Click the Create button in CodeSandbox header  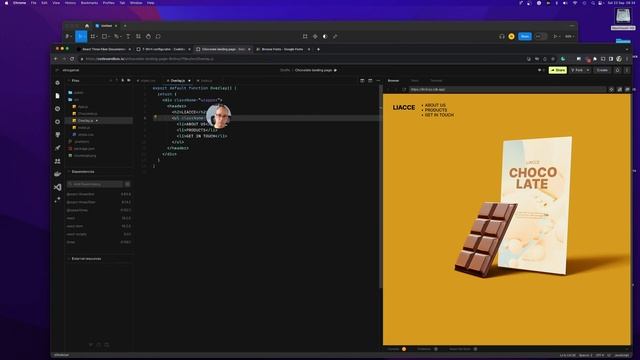tap(602, 70)
